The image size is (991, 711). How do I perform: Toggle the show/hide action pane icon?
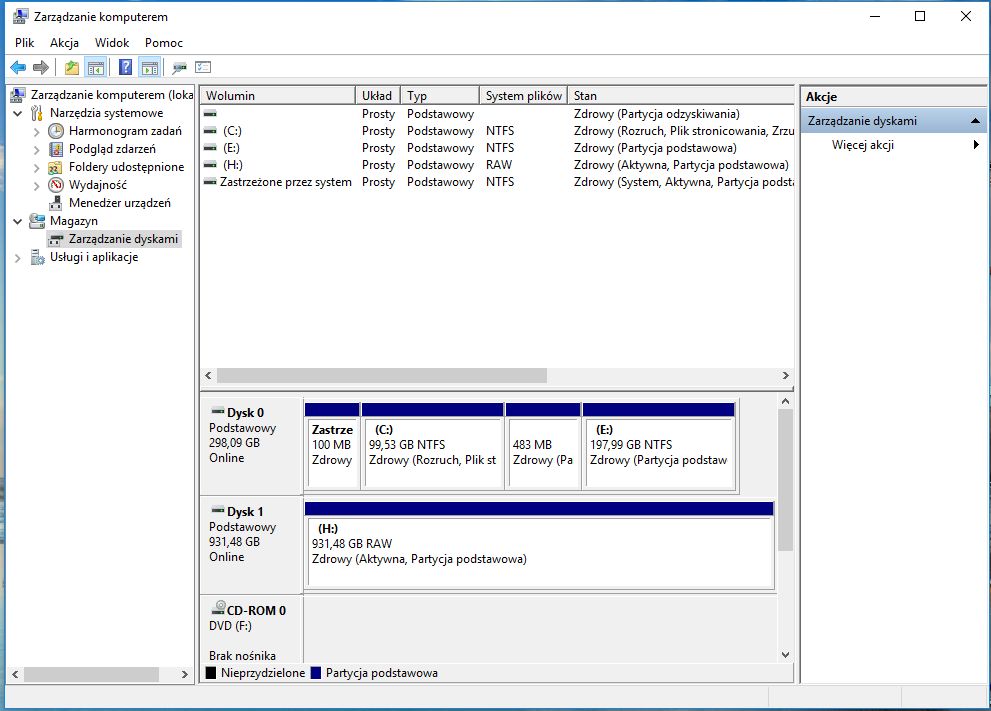click(150, 67)
